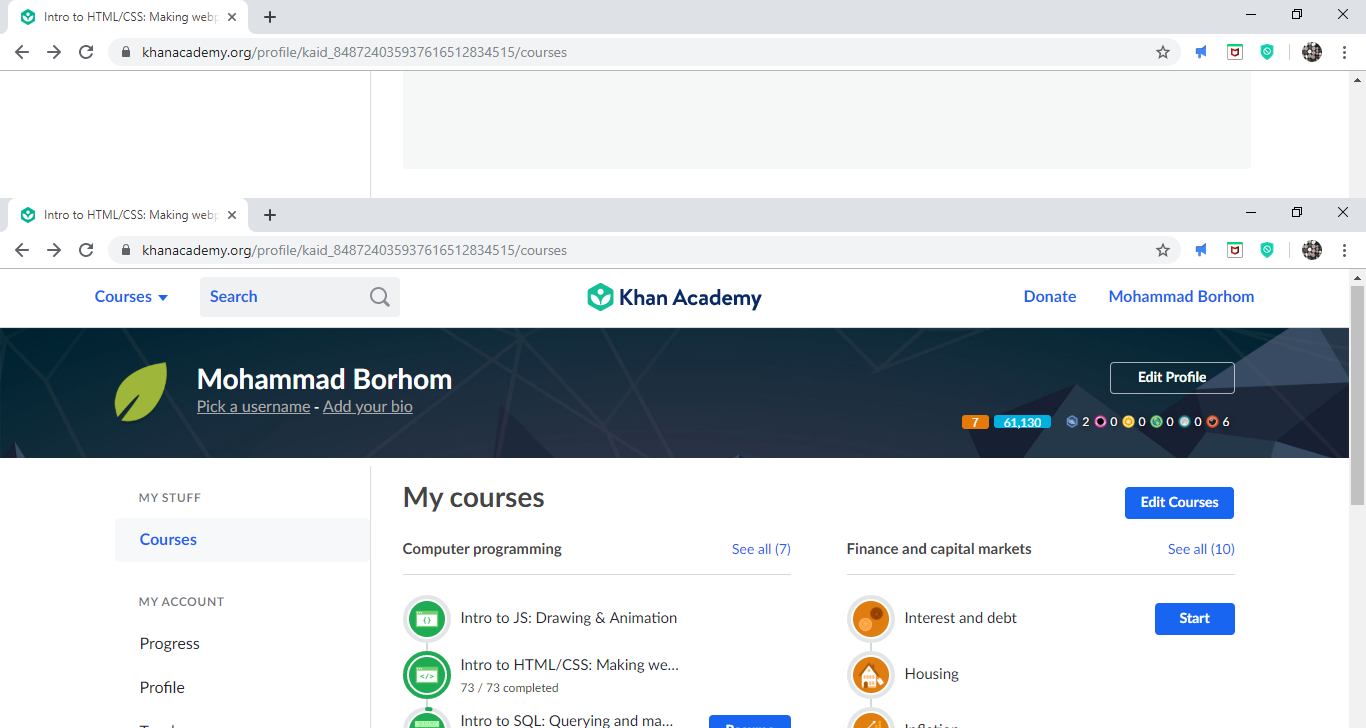Screen dimensions: 1366x728
Task: Open the Housing course link
Action: pos(932,674)
